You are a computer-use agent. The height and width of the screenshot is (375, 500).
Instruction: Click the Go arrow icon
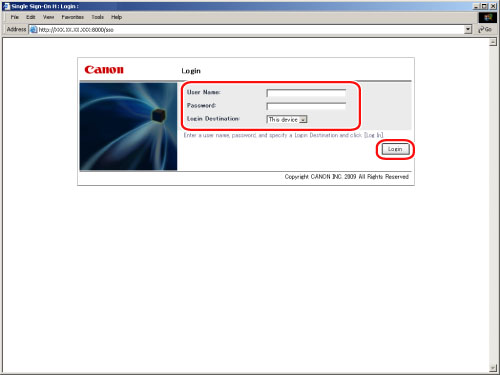click(x=481, y=30)
